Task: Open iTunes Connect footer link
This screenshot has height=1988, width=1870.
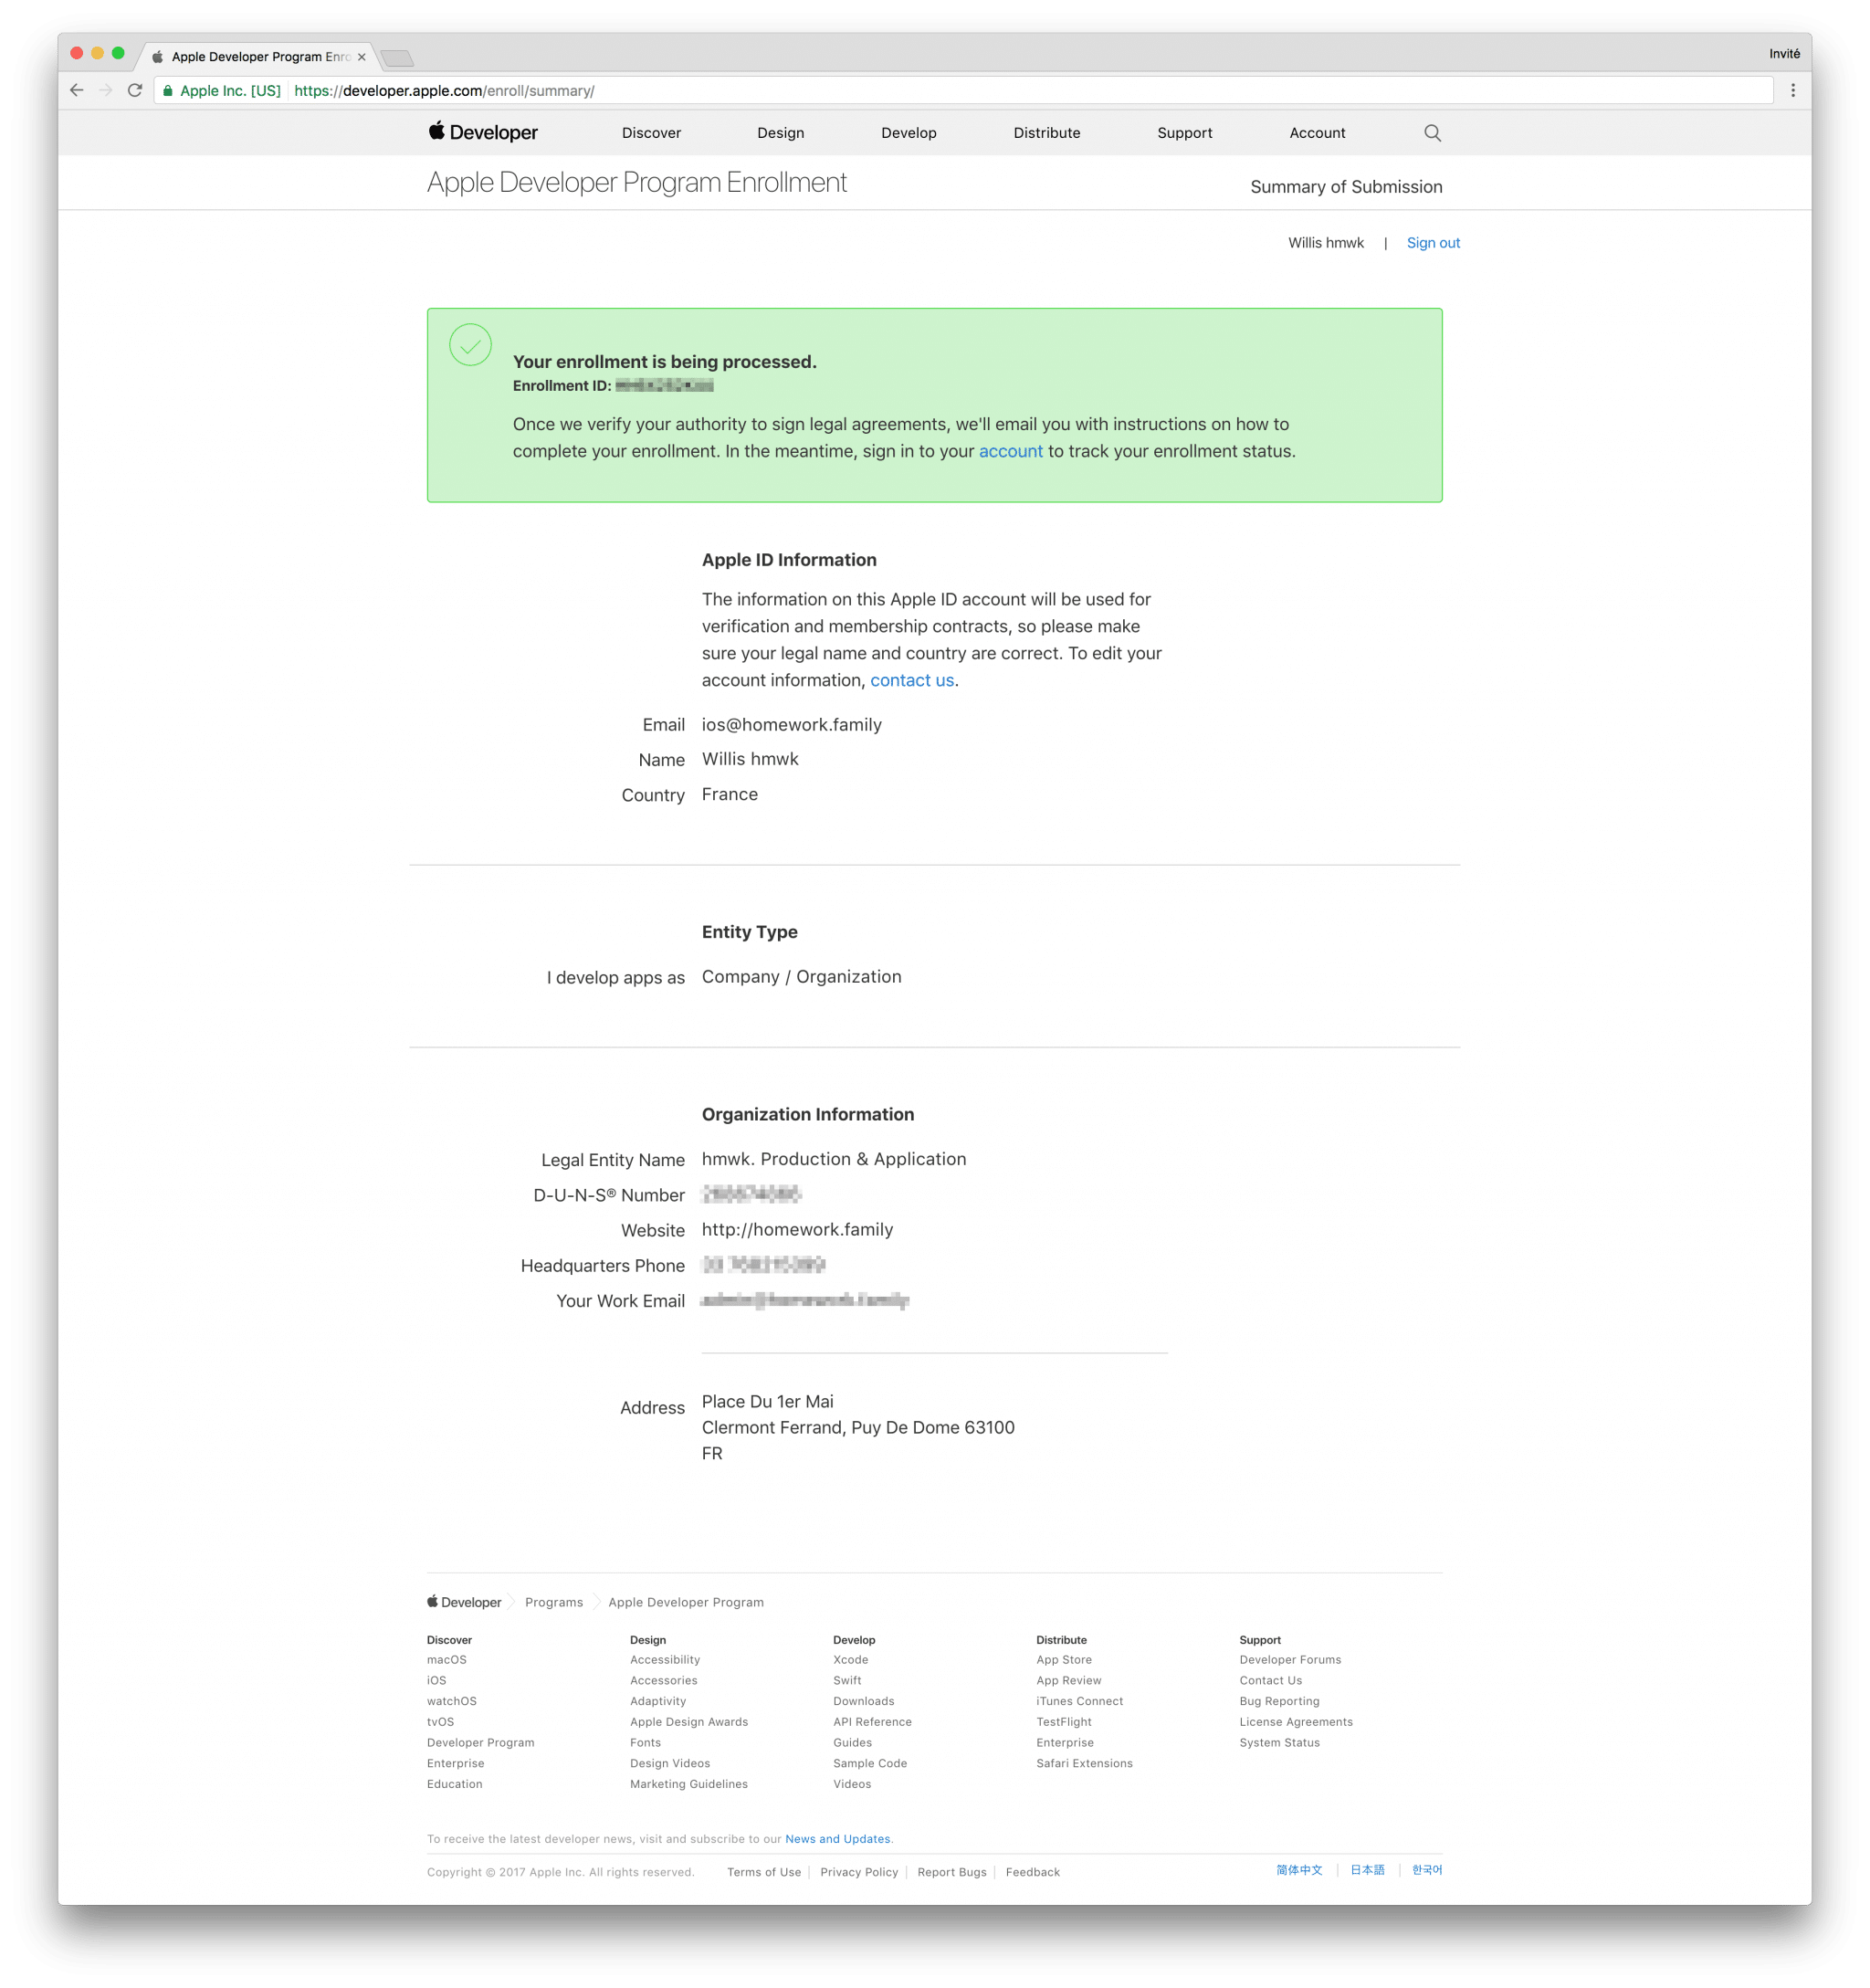Action: [x=1079, y=1700]
